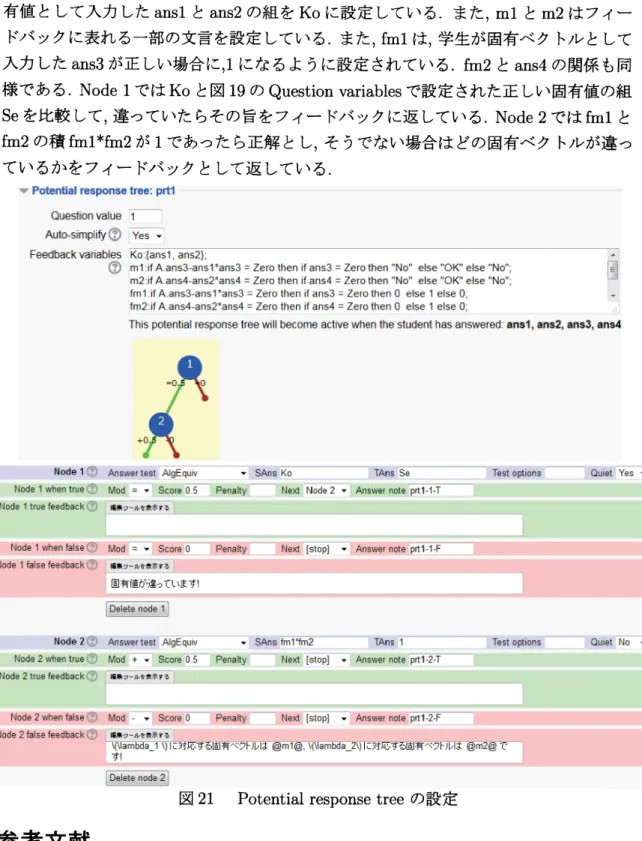Show editing tools for Node 1 false feedback
642x841 pixels.
coord(139,566)
